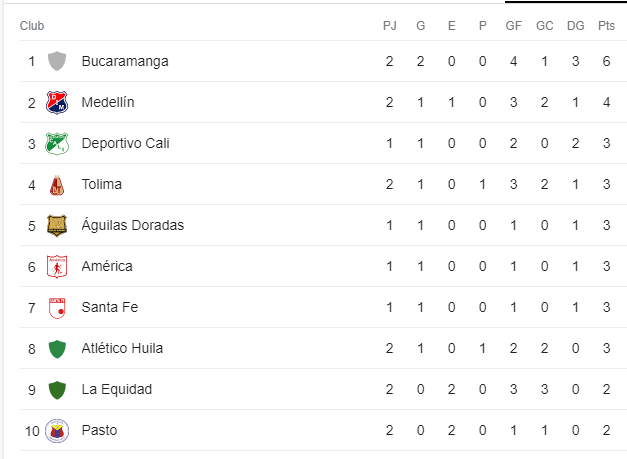Image resolution: width=627 pixels, height=459 pixels.
Task: Click the PJ column header
Action: point(389,26)
